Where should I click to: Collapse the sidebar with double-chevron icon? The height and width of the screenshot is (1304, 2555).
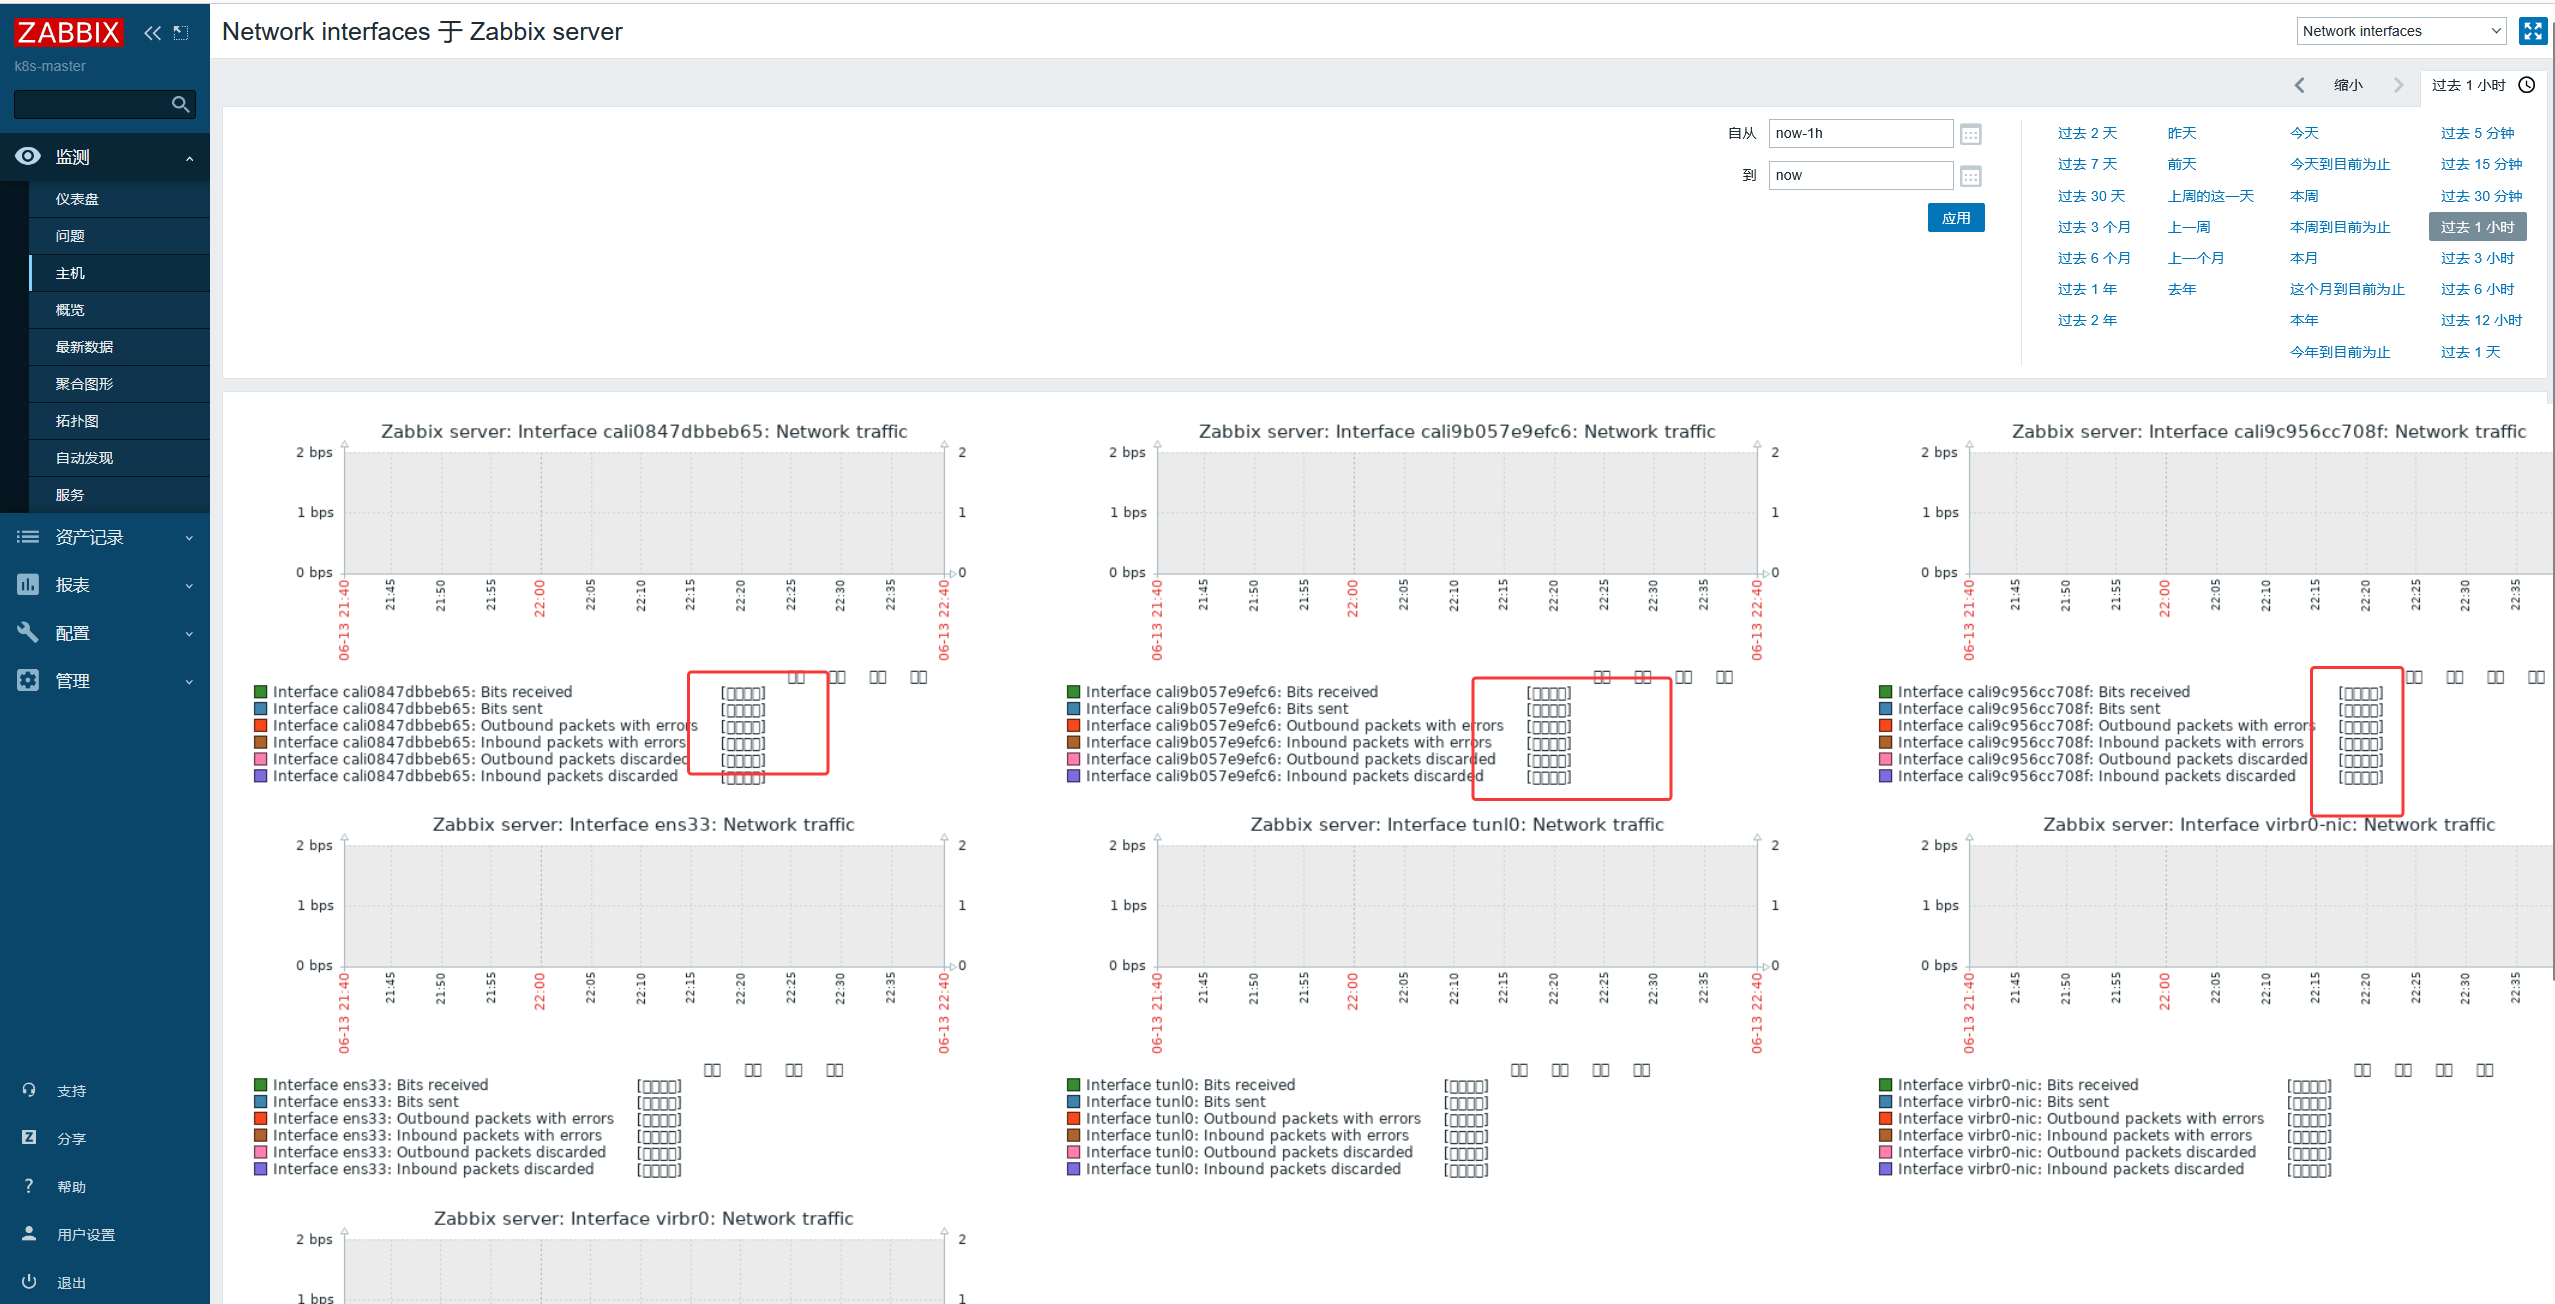tap(152, 33)
